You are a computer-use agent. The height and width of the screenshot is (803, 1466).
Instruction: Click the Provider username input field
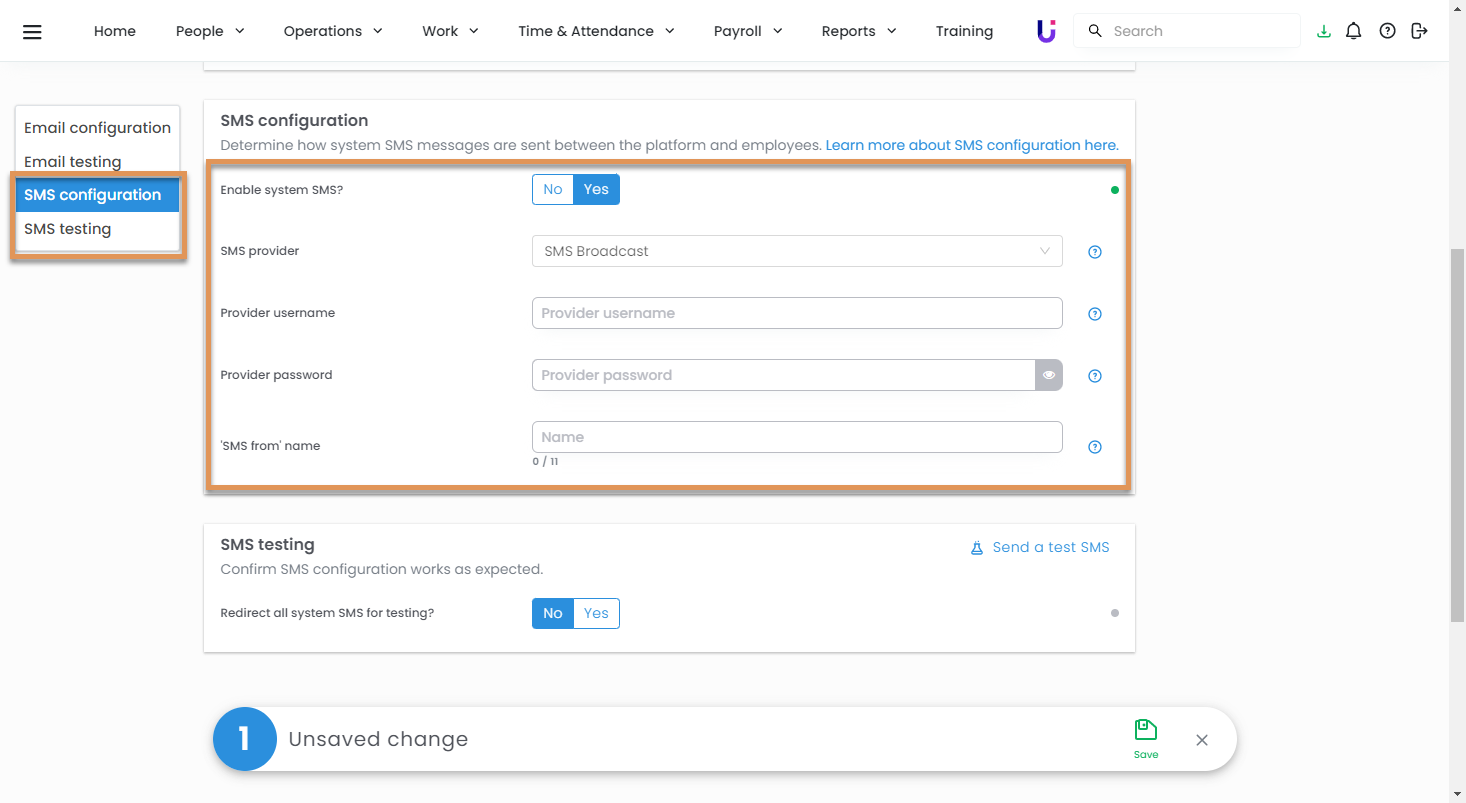coord(796,313)
